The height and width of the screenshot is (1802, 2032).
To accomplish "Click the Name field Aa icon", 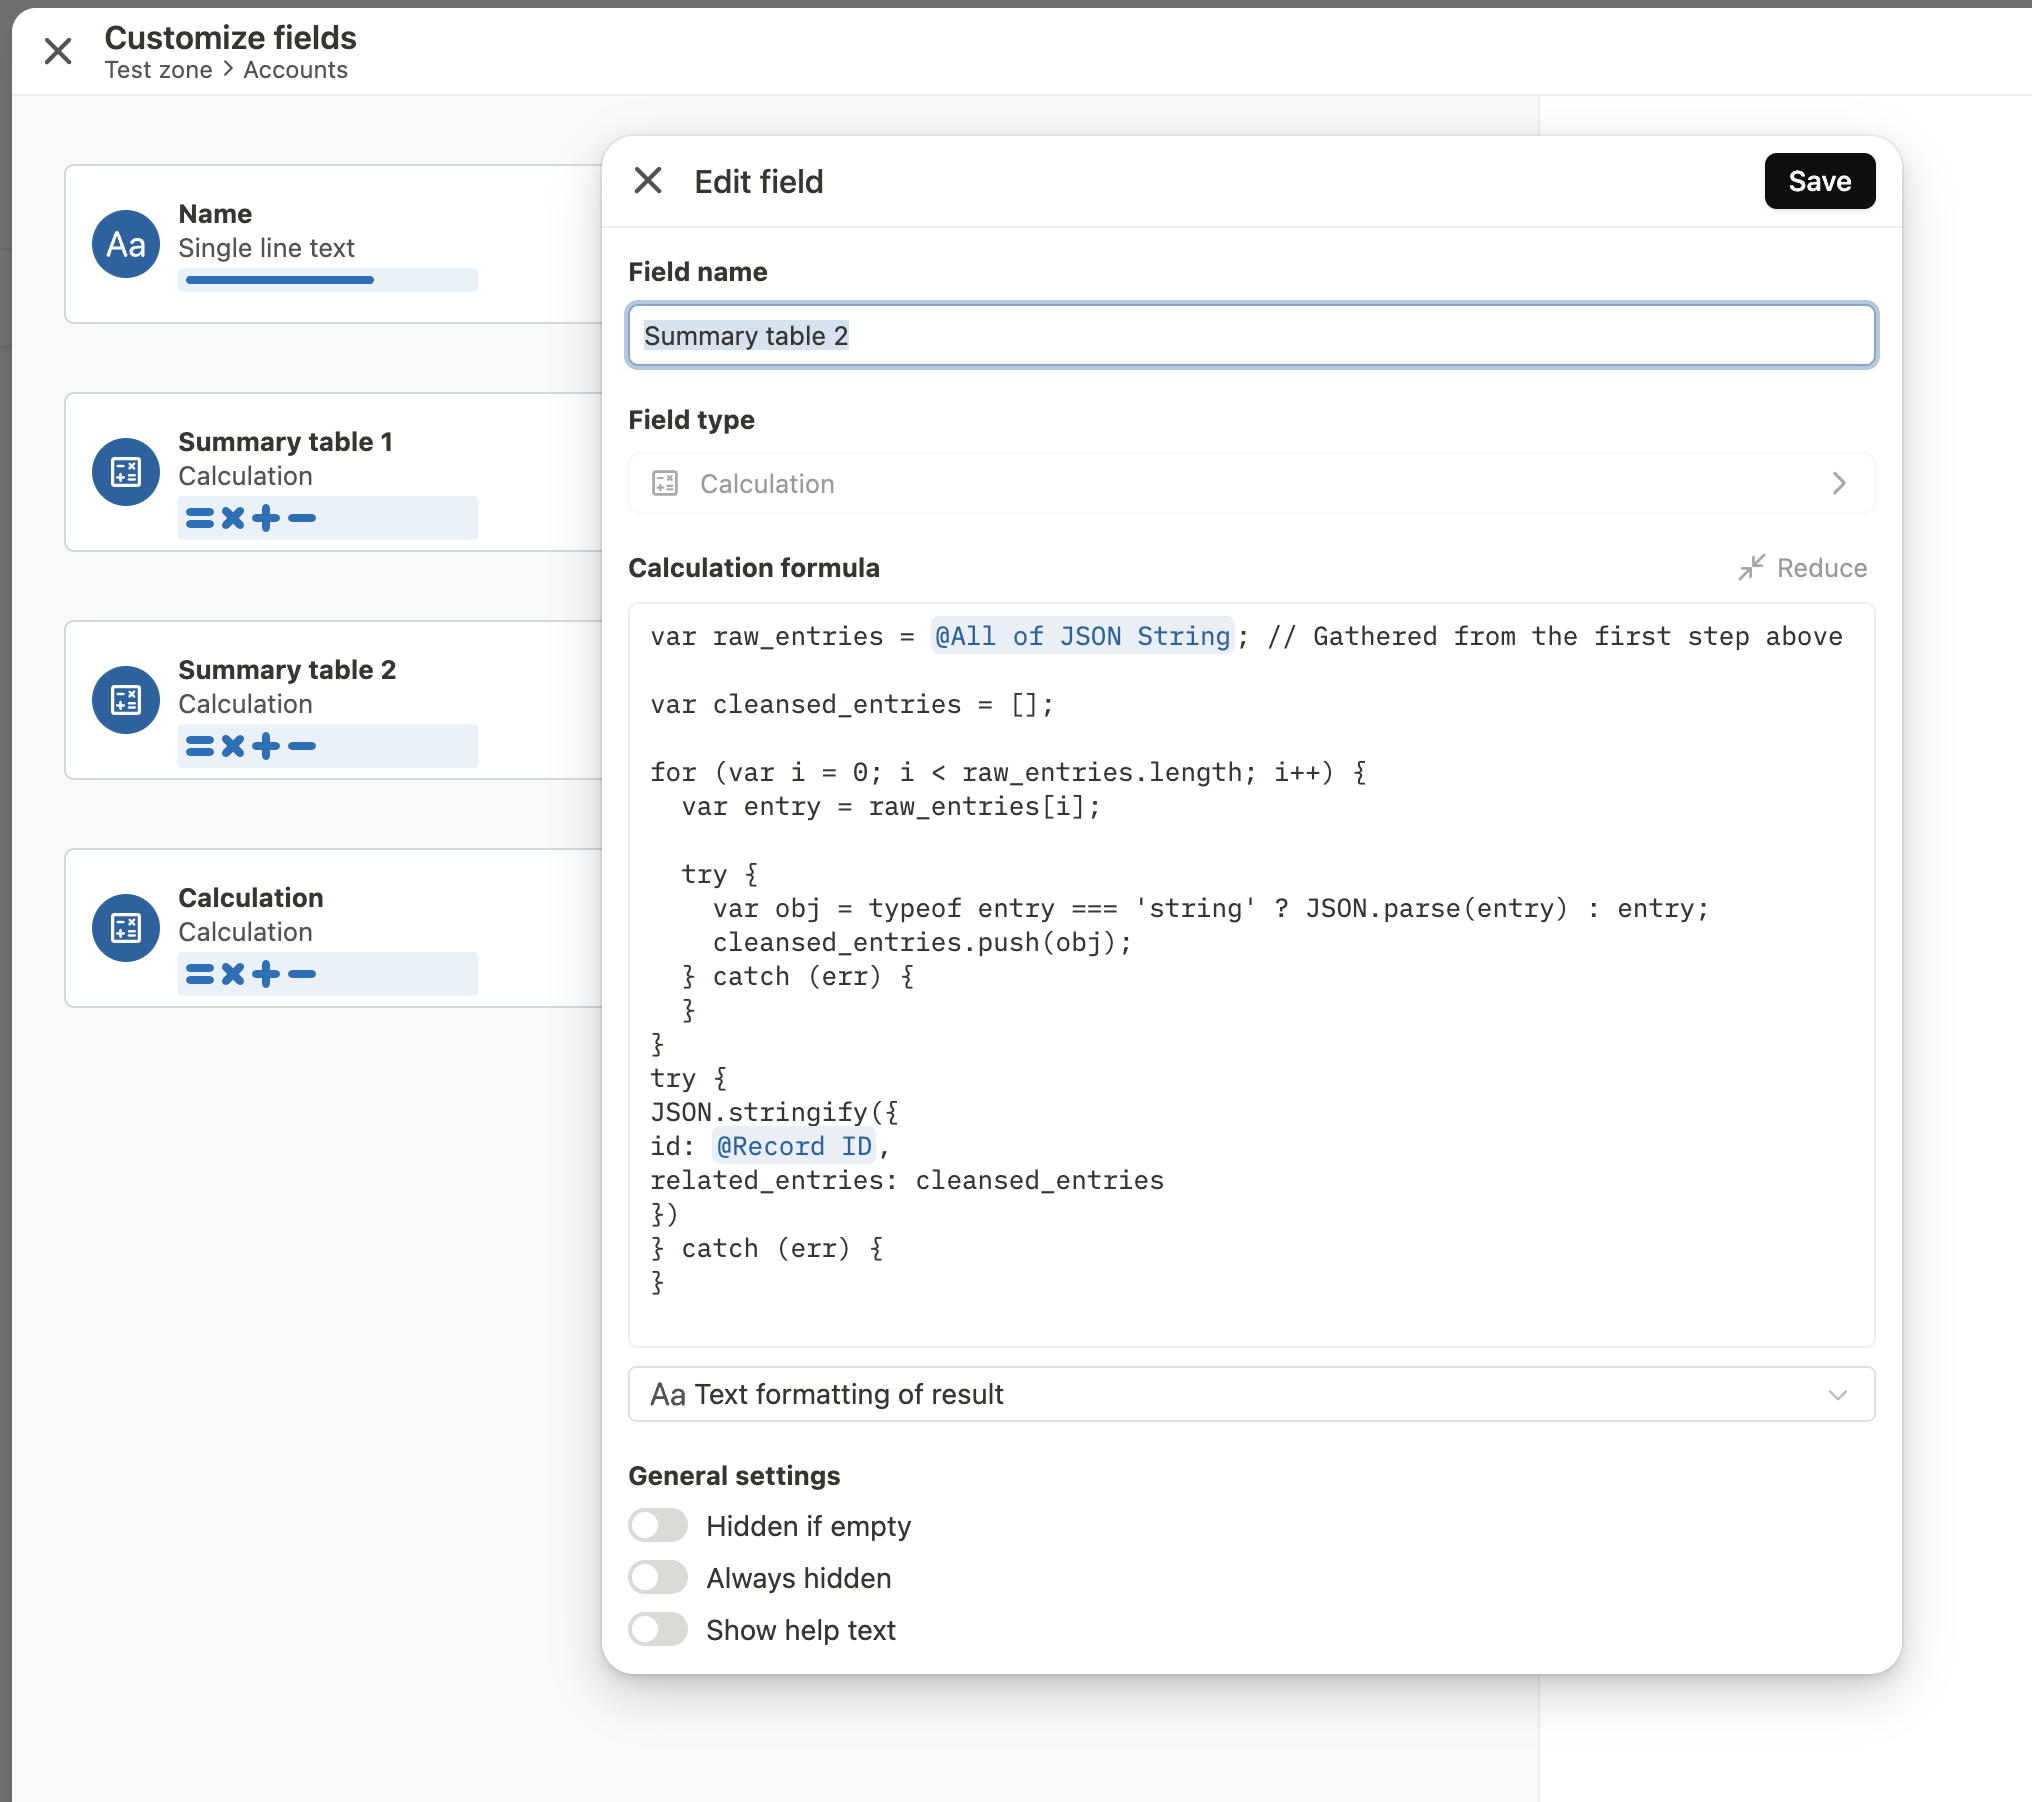I will point(126,244).
